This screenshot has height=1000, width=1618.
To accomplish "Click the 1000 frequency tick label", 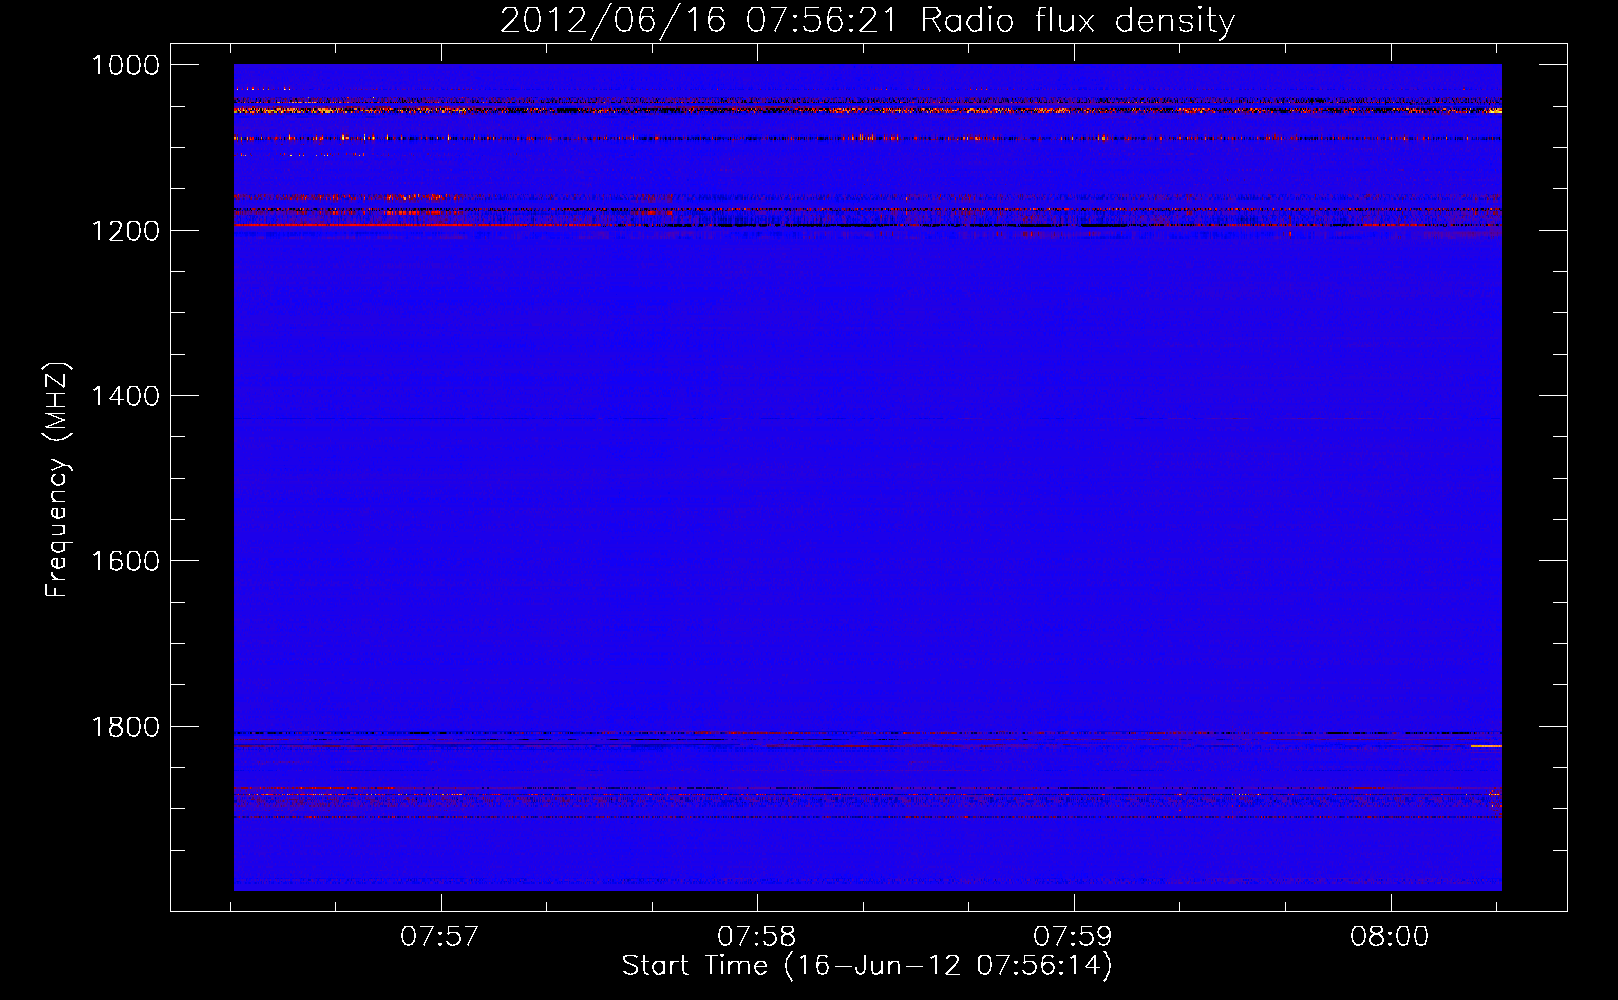I will (x=125, y=65).
